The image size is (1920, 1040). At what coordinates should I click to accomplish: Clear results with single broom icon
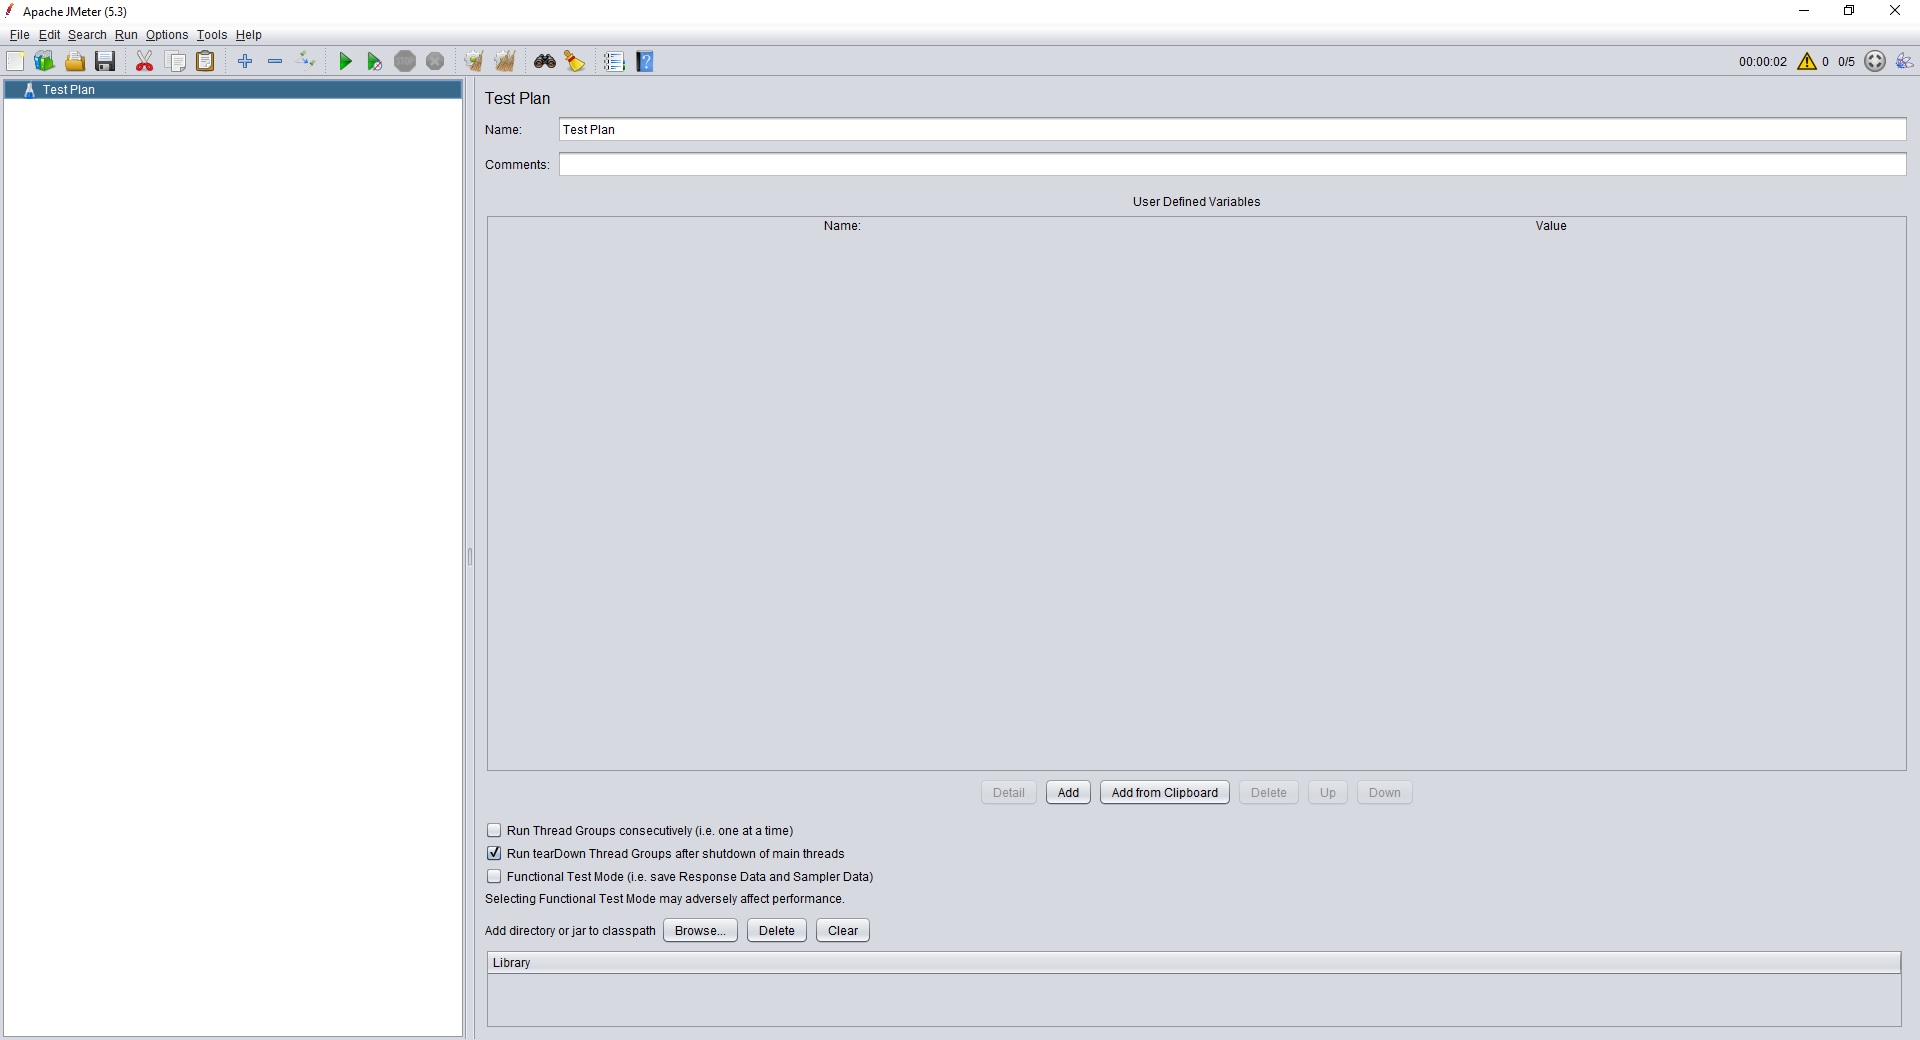tap(474, 61)
